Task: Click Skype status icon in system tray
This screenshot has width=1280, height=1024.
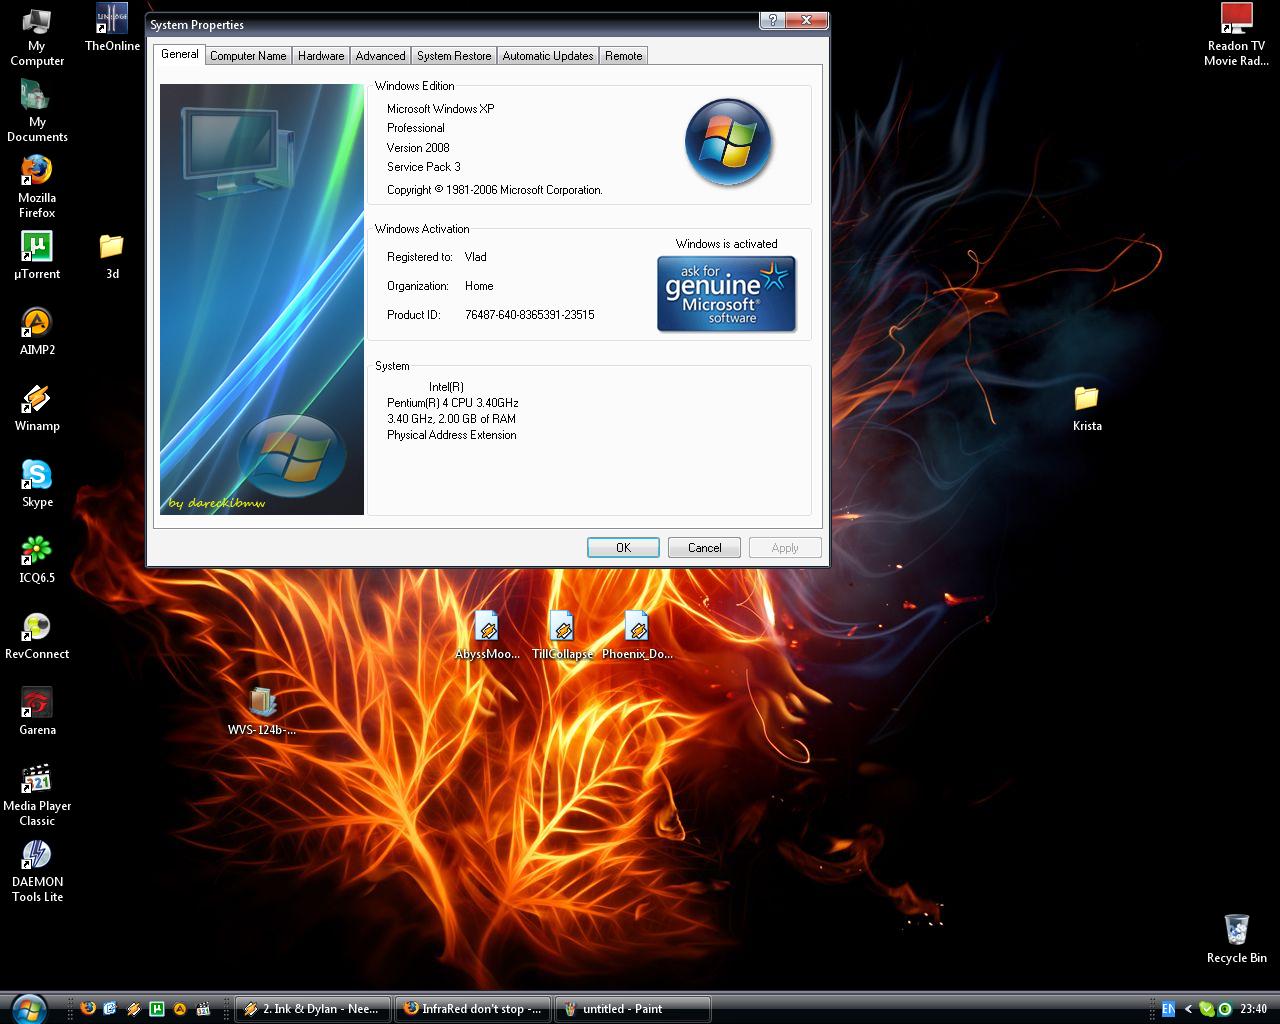Action: click(x=1207, y=1009)
